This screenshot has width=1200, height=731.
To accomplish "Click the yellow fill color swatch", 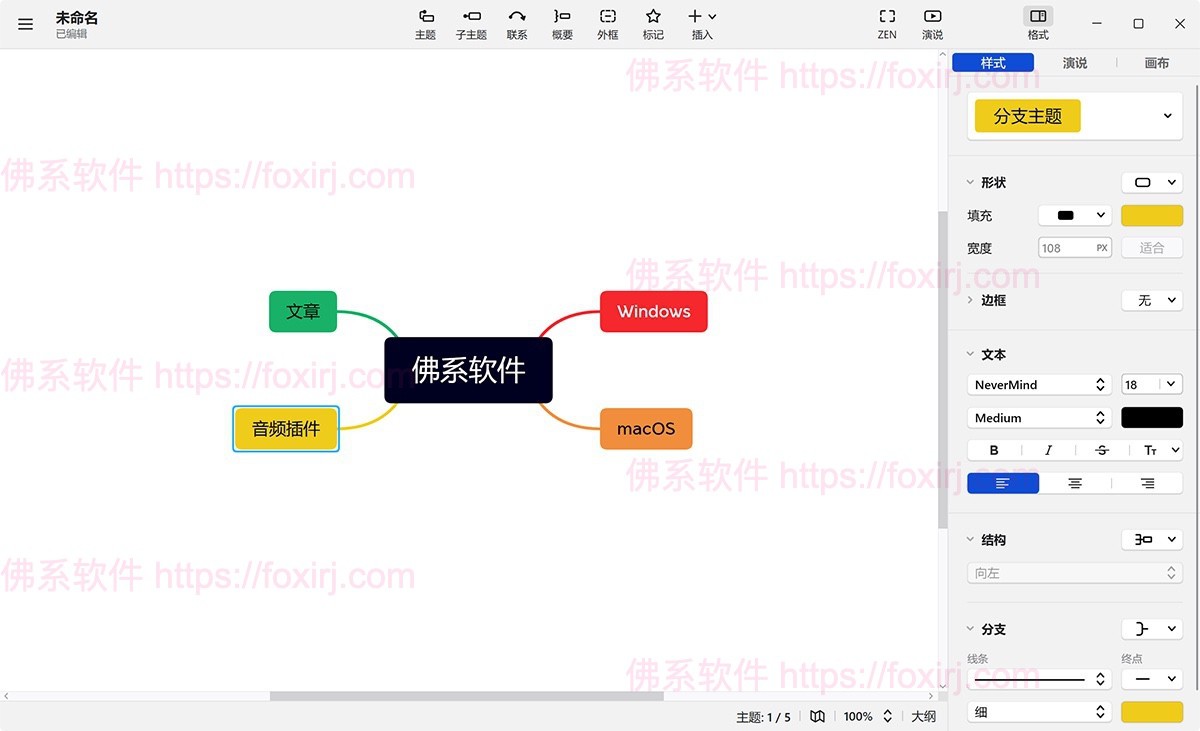I will point(1151,215).
